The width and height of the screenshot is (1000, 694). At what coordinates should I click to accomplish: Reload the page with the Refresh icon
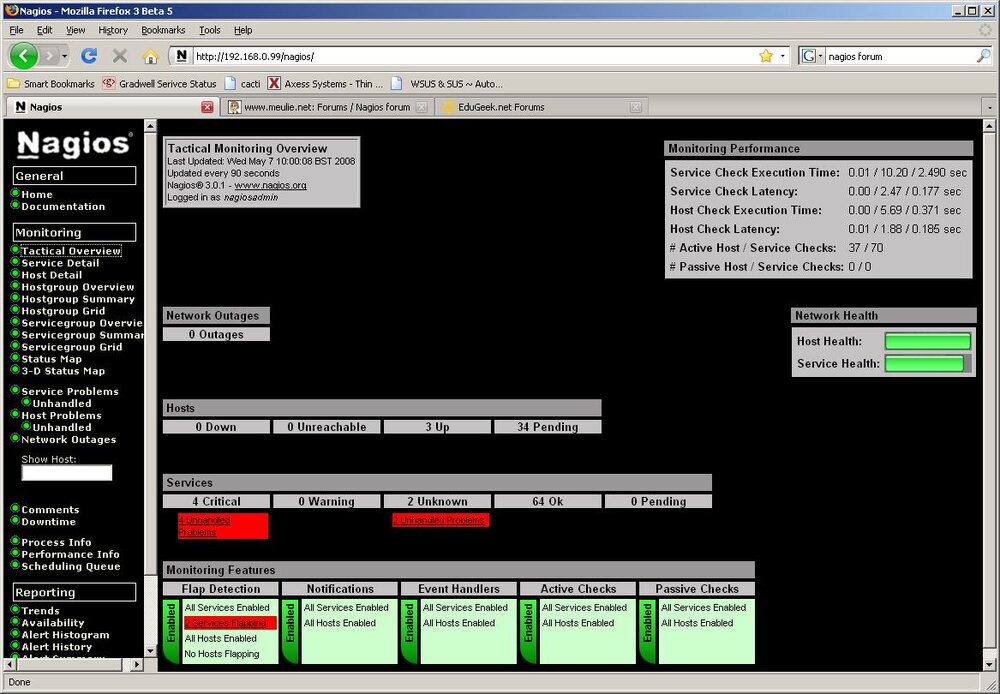pos(89,56)
